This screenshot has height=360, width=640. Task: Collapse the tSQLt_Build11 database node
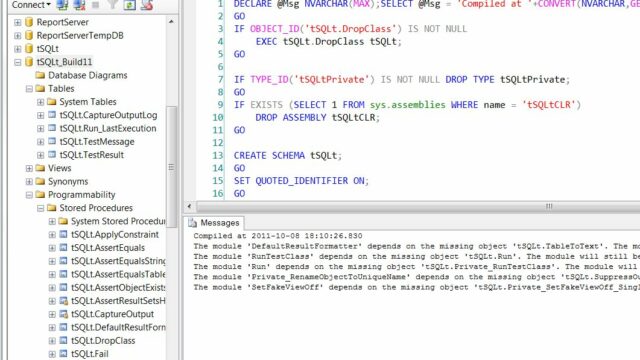coord(18,62)
